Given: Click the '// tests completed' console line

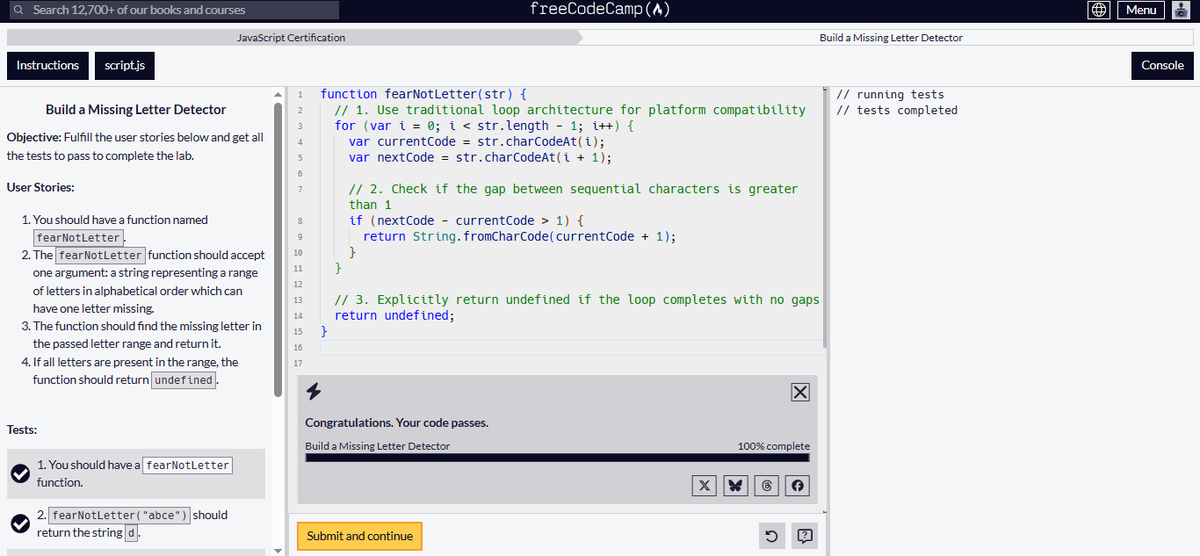Looking at the screenshot, I should click(x=897, y=111).
